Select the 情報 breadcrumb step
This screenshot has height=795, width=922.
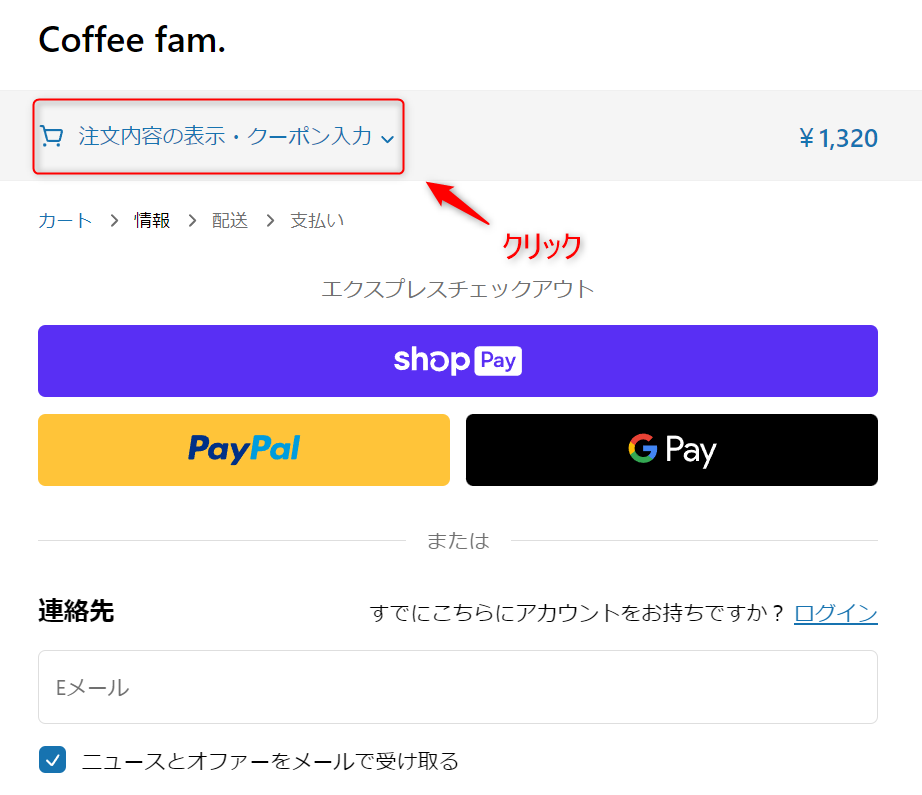[x=152, y=221]
